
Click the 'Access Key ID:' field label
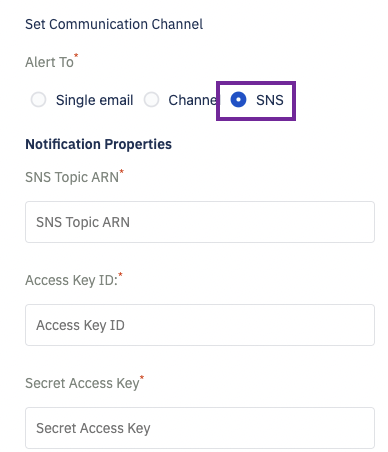(x=72, y=280)
